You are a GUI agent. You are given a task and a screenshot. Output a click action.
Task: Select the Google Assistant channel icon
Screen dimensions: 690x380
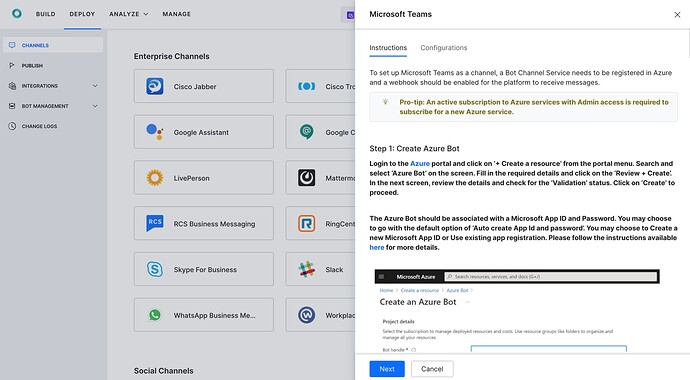154,132
